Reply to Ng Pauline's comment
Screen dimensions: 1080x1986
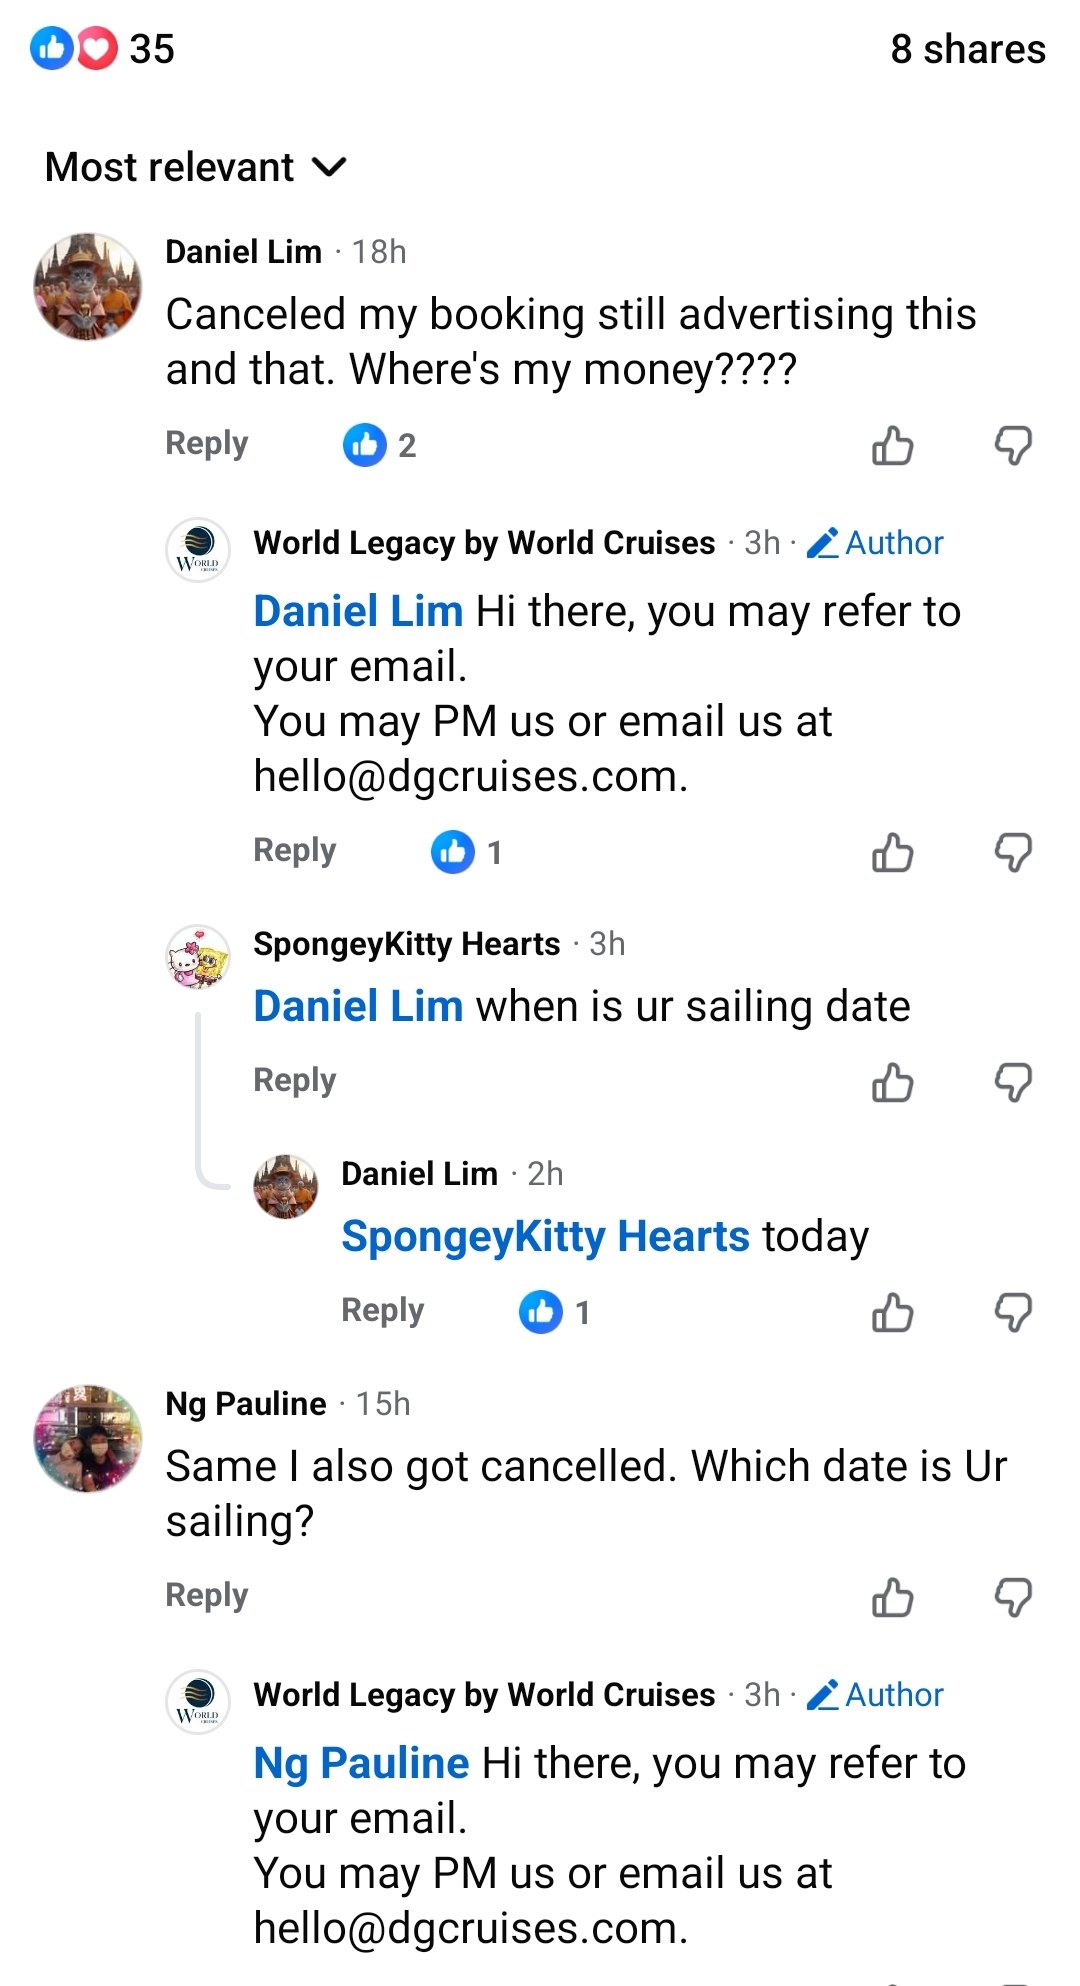pyautogui.click(x=206, y=1595)
